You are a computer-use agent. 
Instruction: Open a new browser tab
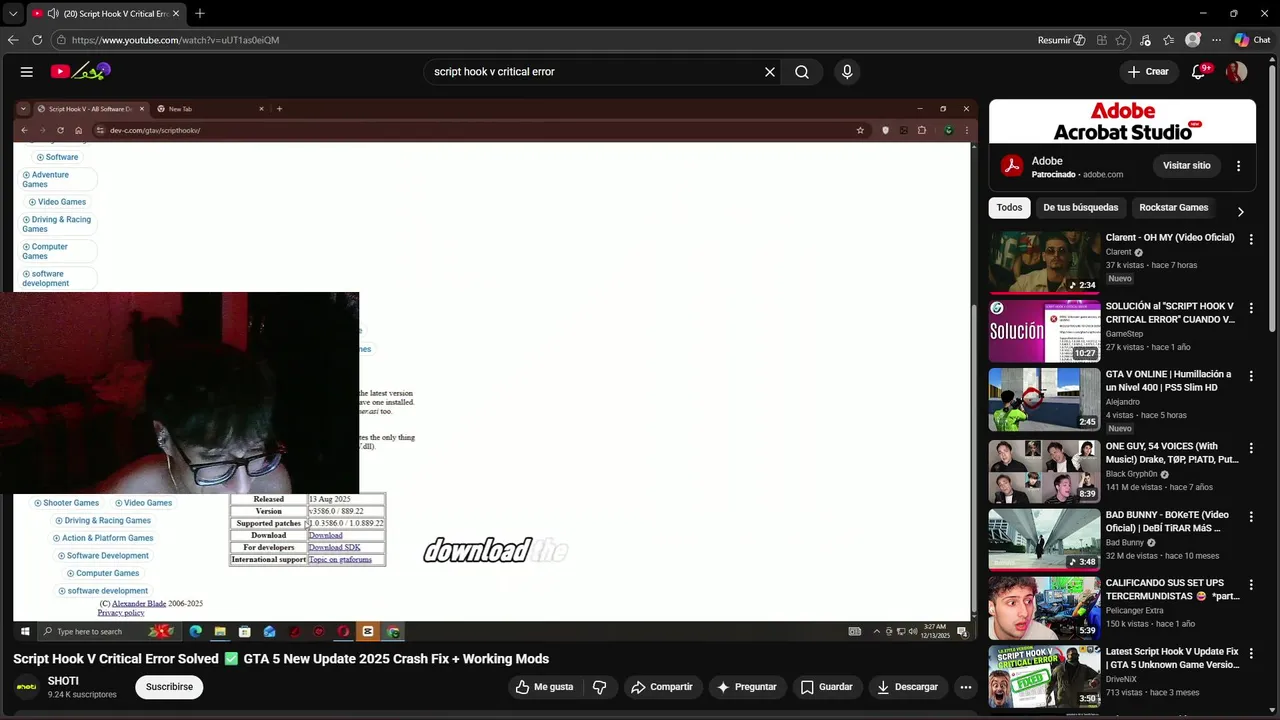[200, 13]
